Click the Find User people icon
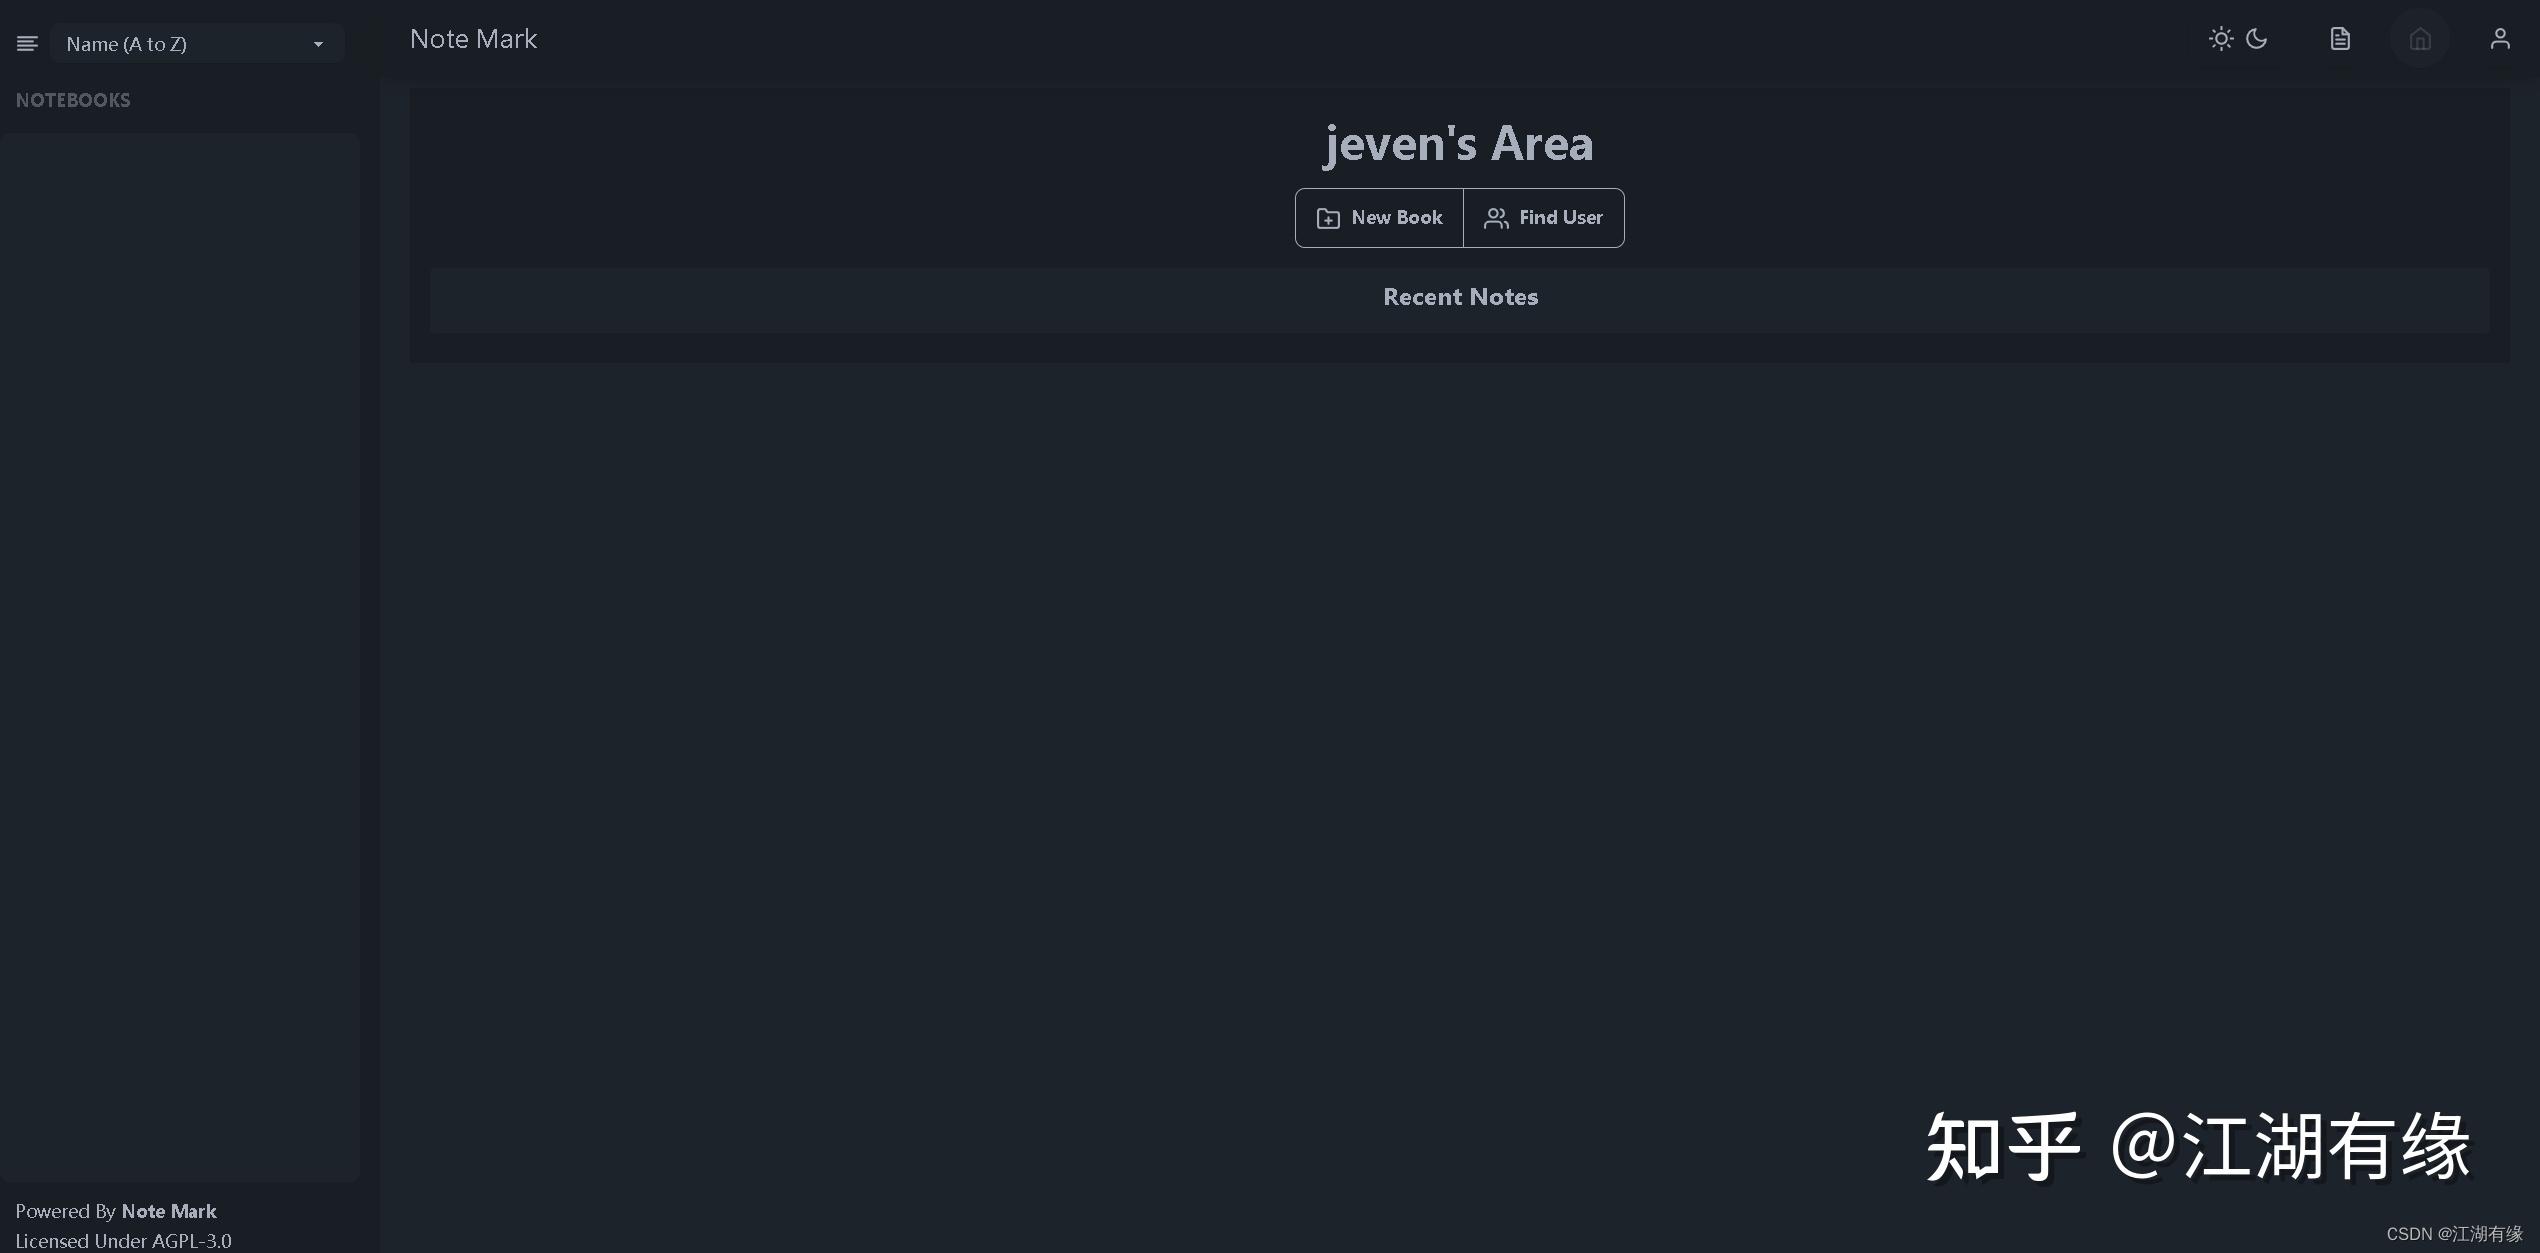Image resolution: width=2540 pixels, height=1253 pixels. [x=1496, y=217]
